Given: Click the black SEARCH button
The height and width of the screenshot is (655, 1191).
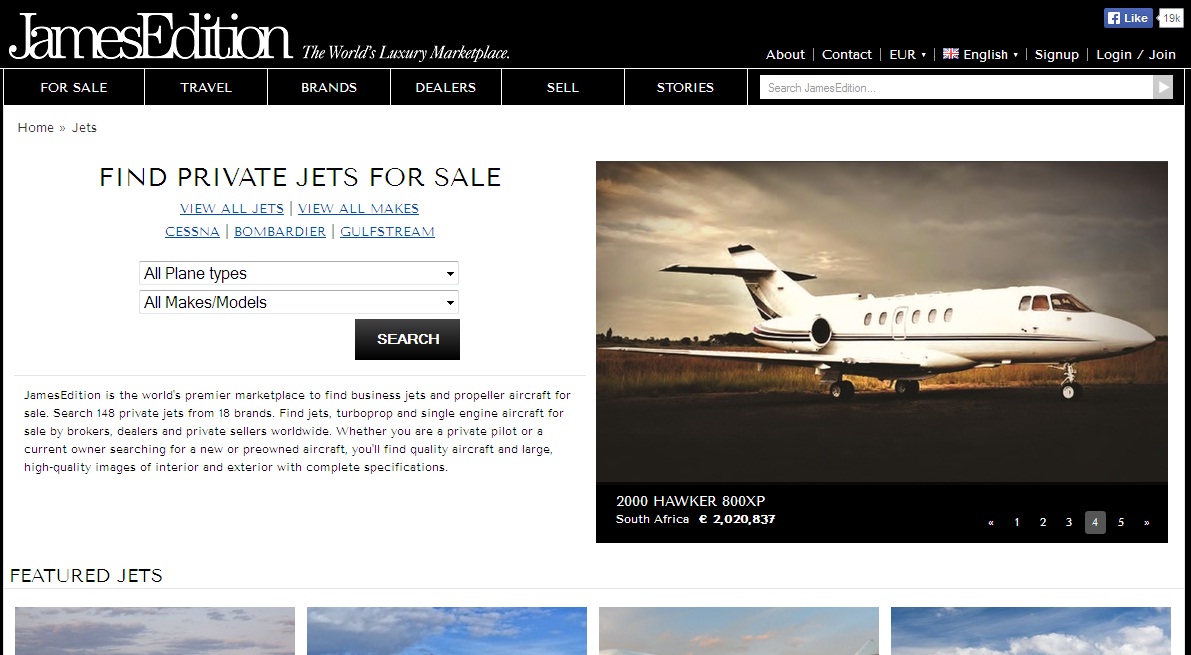Looking at the screenshot, I should [x=407, y=339].
